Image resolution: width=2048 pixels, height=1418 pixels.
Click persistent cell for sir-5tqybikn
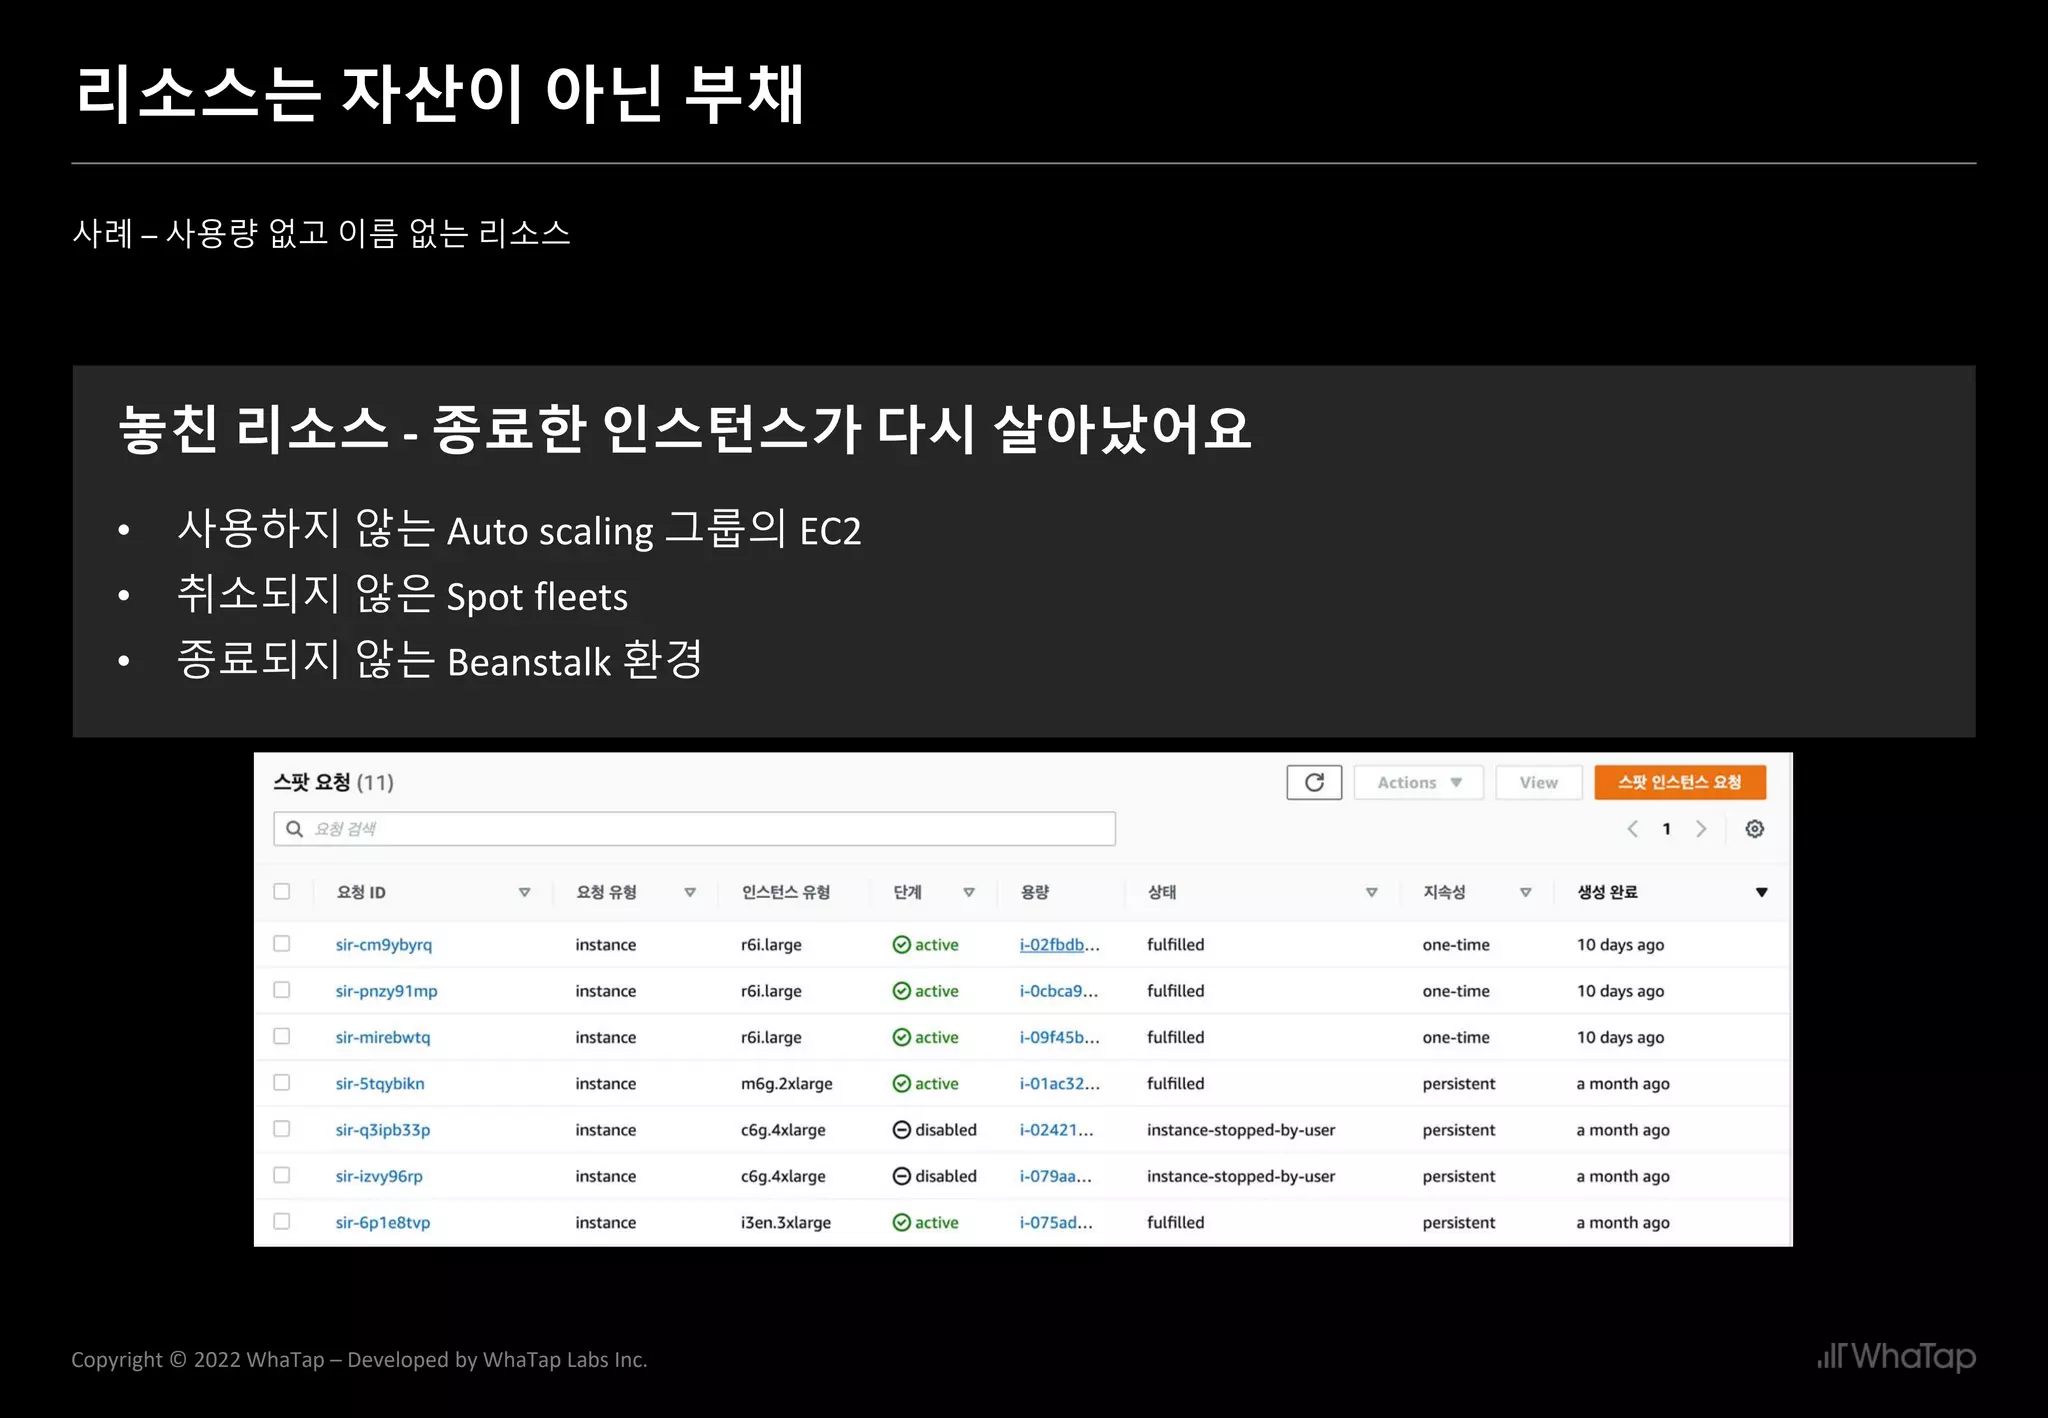point(1459,1084)
